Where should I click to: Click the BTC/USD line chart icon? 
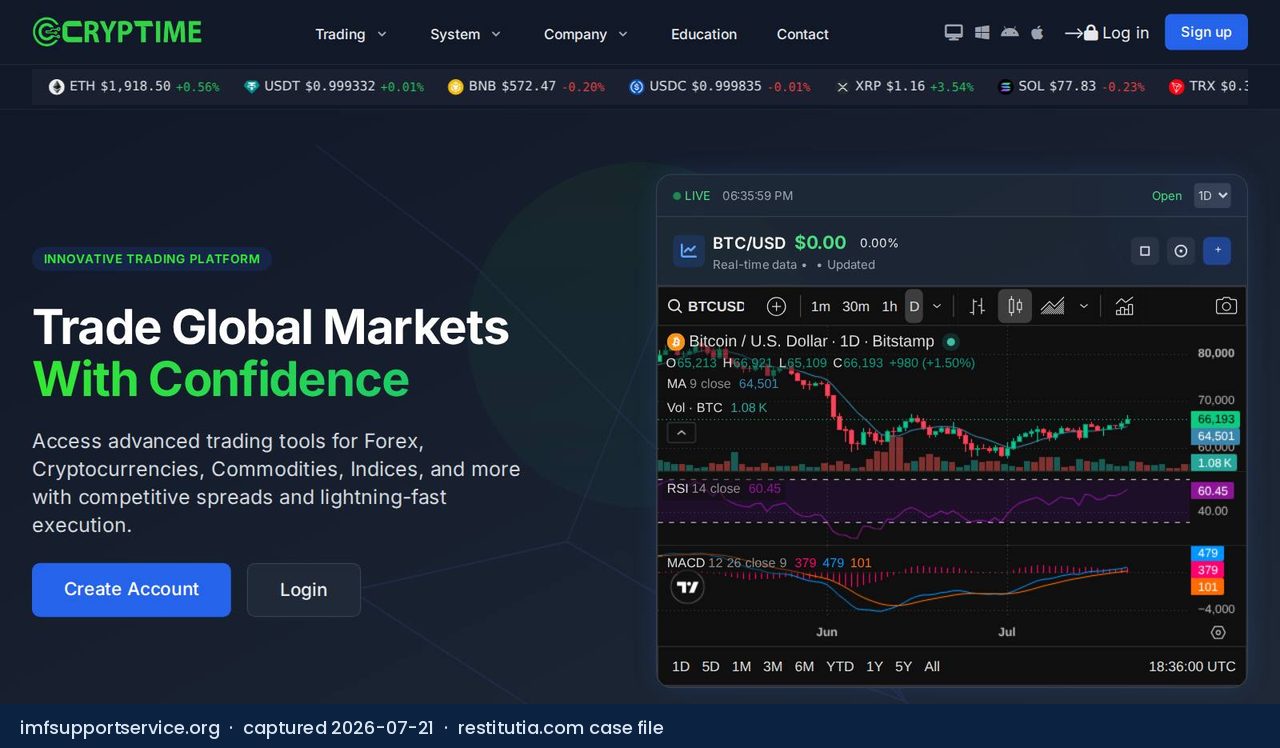(688, 251)
